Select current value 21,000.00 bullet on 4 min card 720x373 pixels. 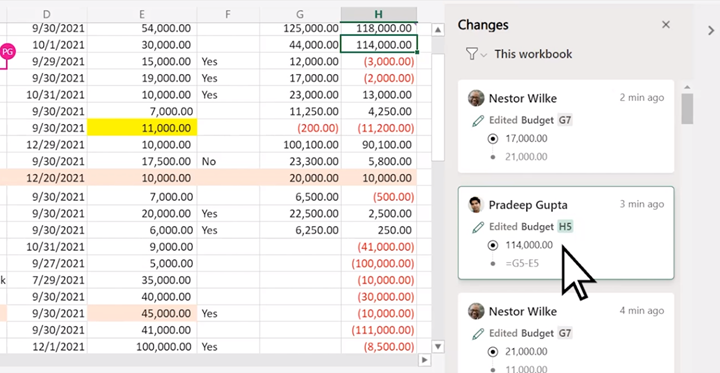click(x=493, y=352)
